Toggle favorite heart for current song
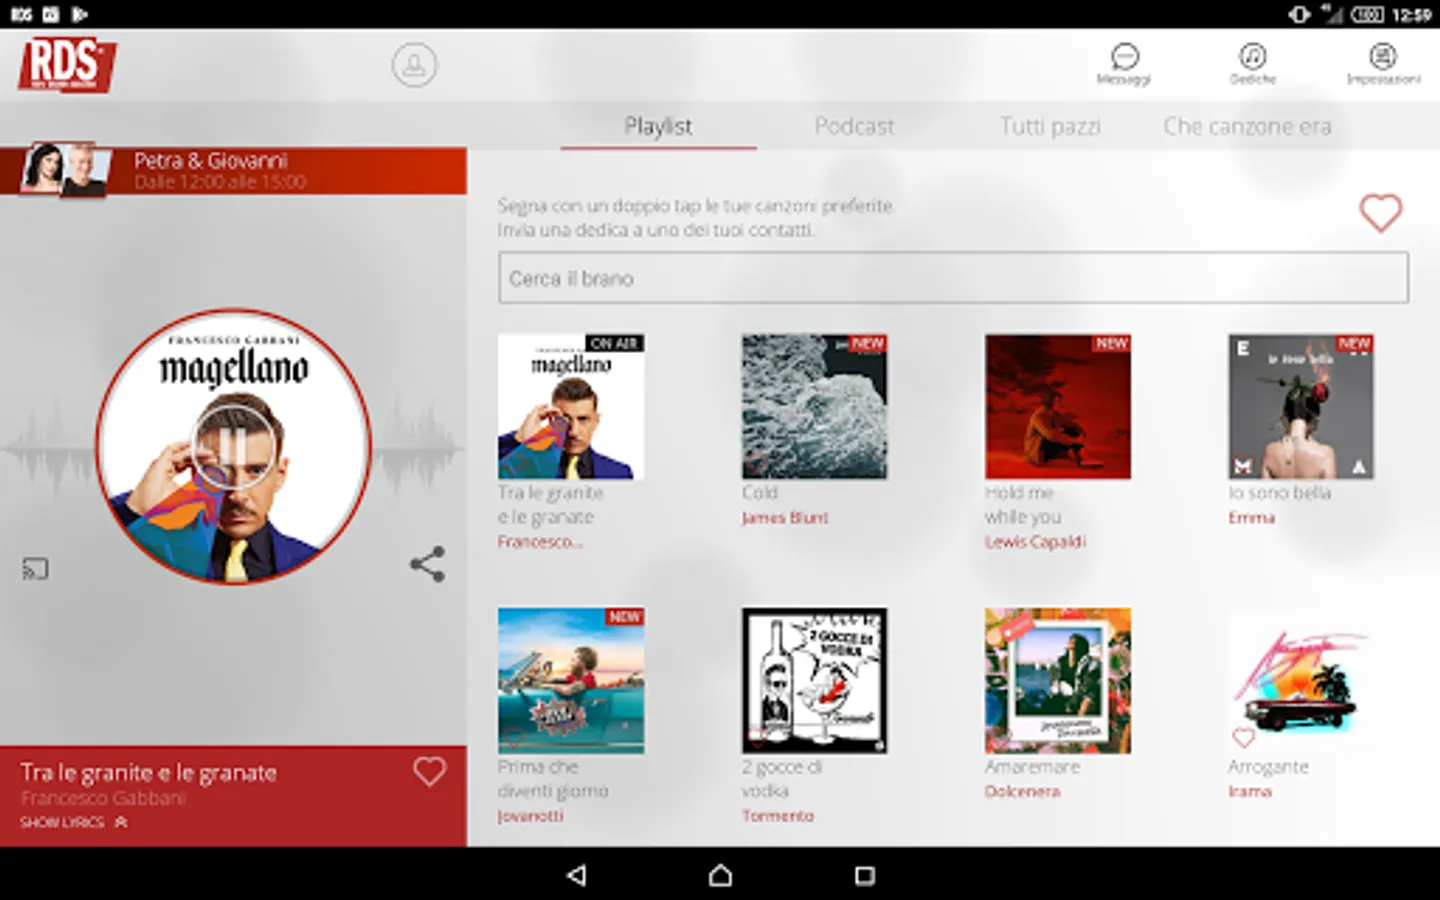Screen dimensions: 1440x900 (x=430, y=771)
